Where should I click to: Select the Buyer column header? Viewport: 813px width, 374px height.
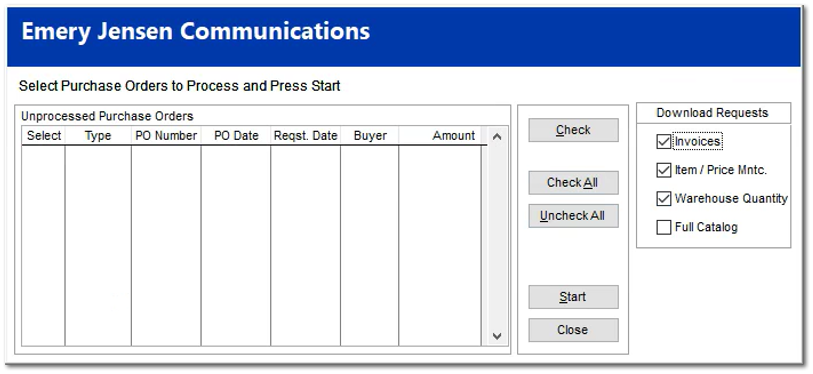click(x=370, y=136)
